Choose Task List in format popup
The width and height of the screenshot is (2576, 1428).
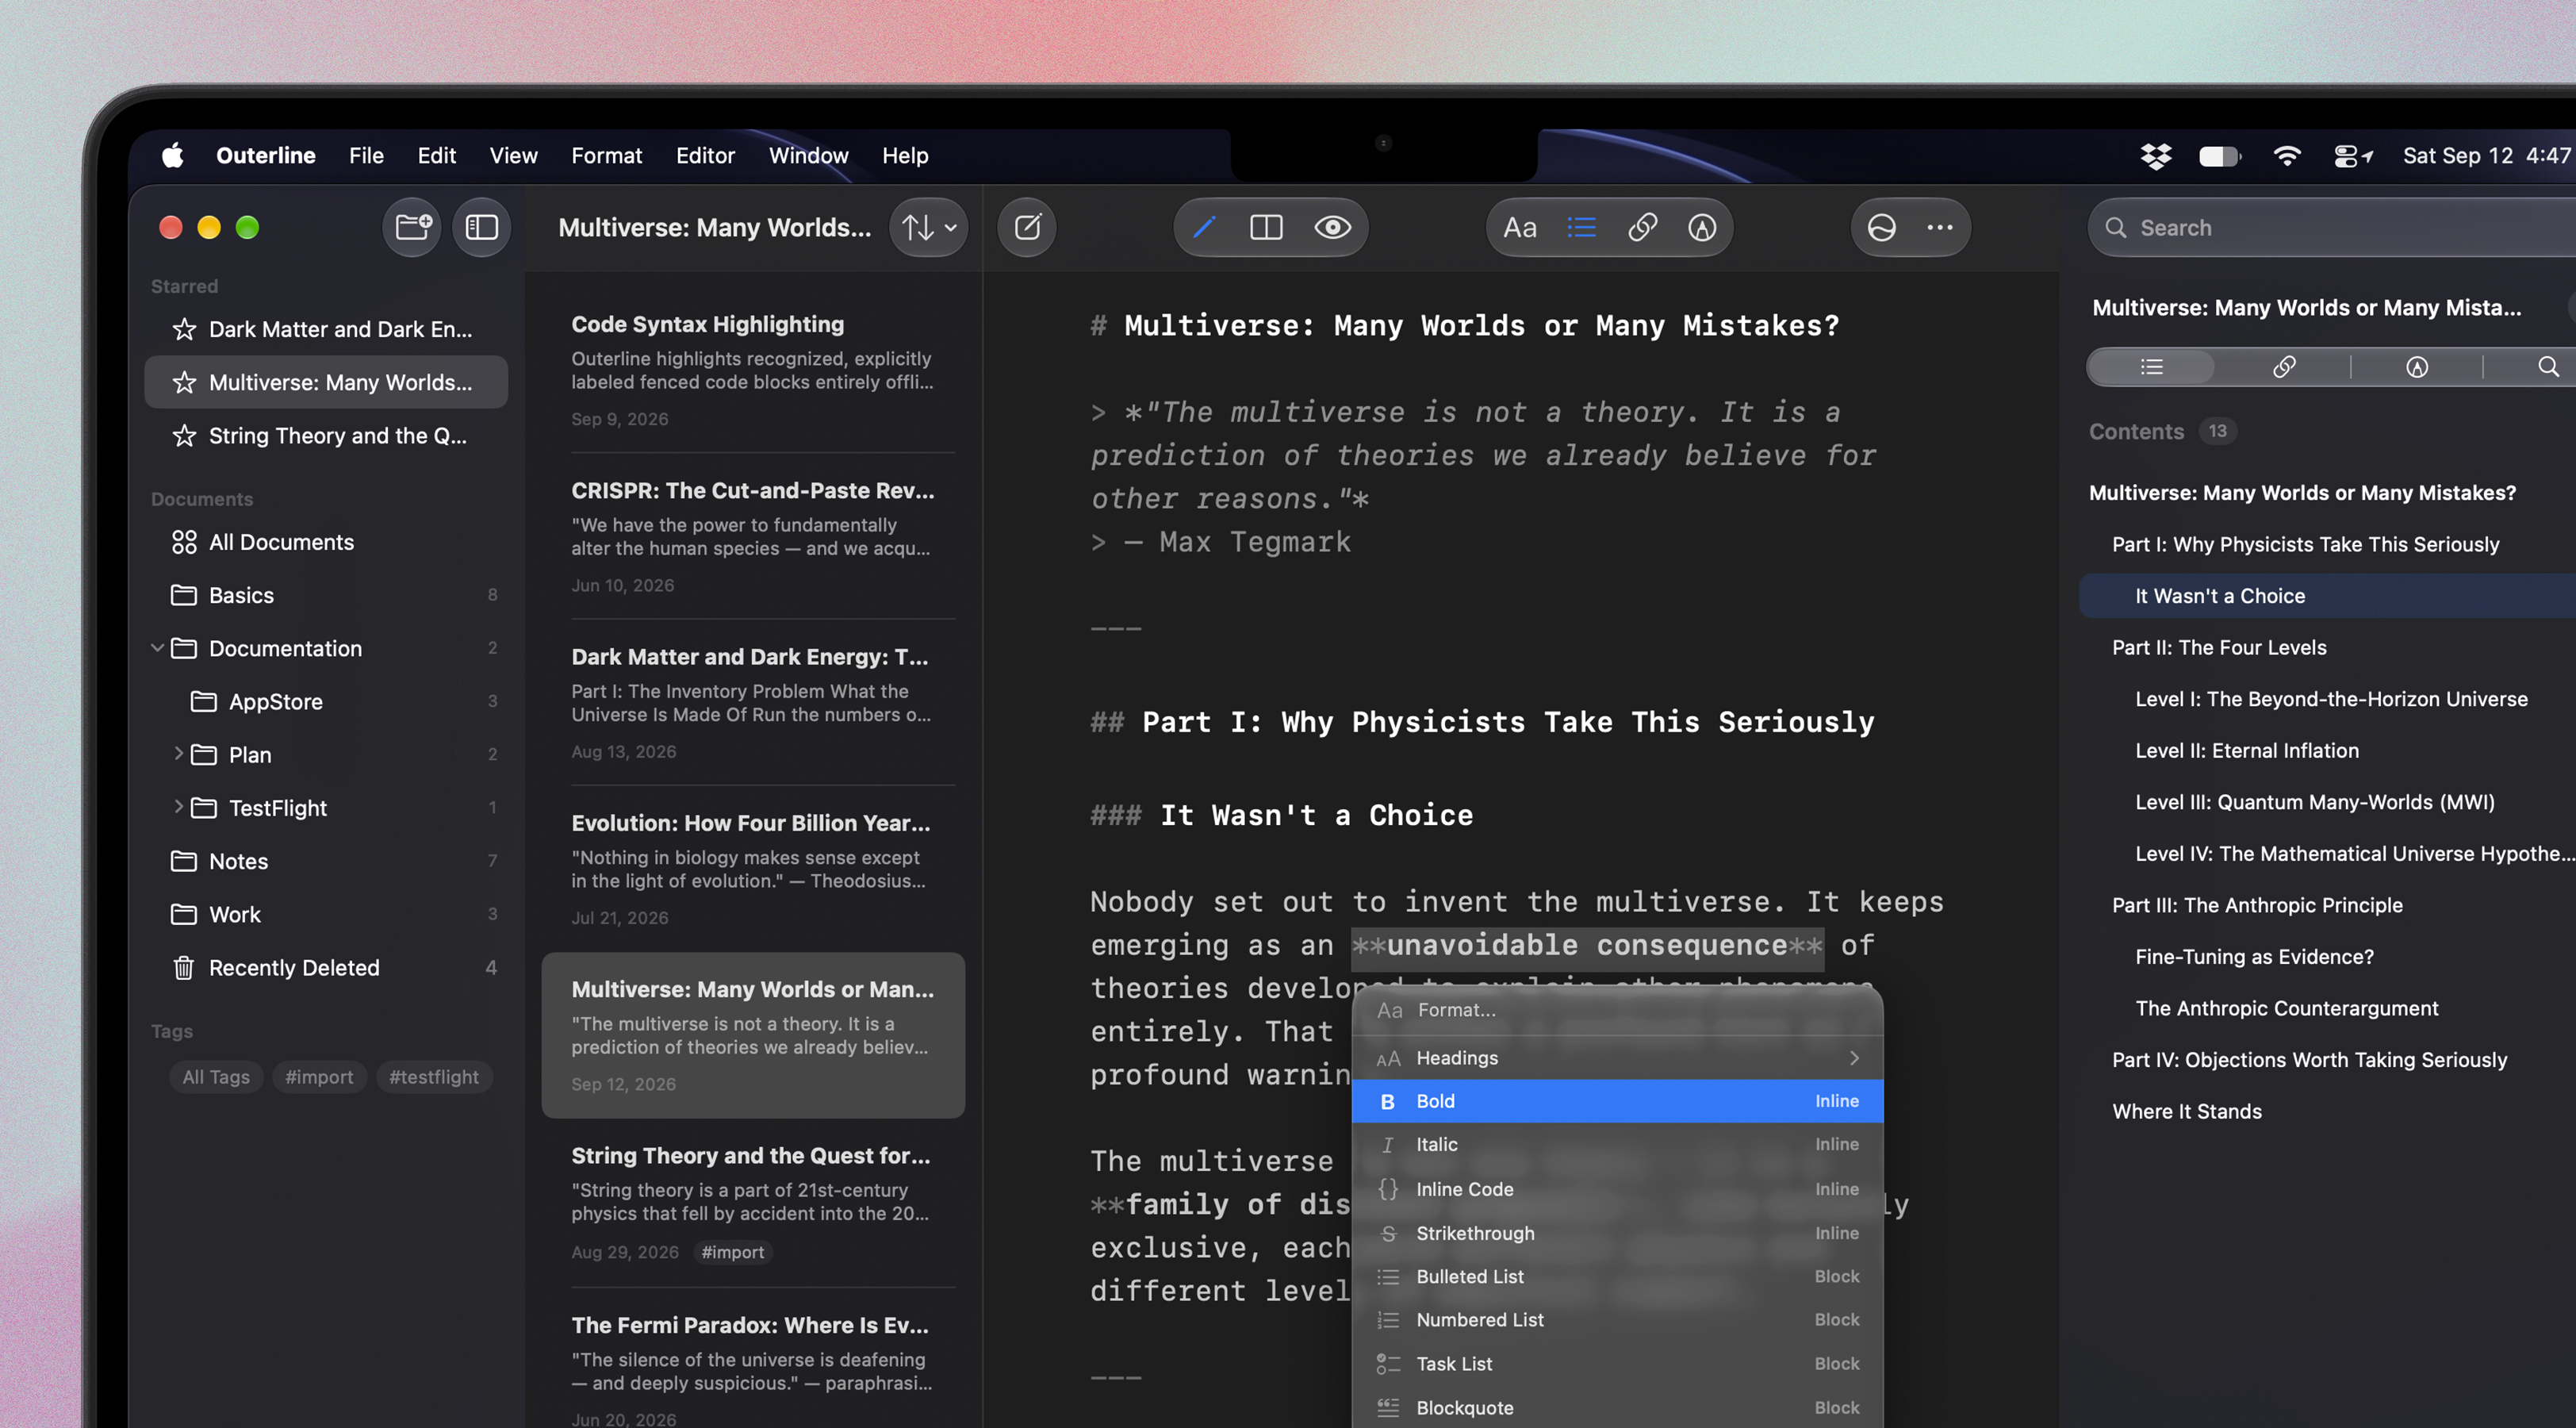point(1617,1364)
